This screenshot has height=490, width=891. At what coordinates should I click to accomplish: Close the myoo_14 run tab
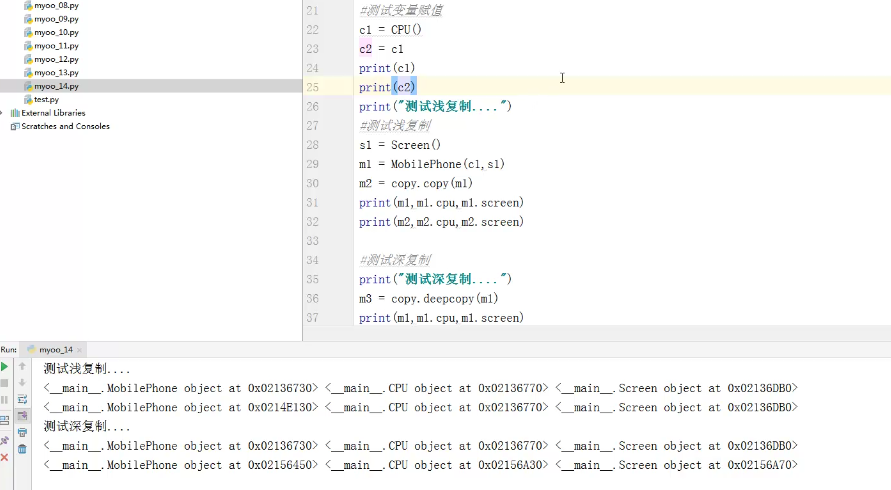80,350
